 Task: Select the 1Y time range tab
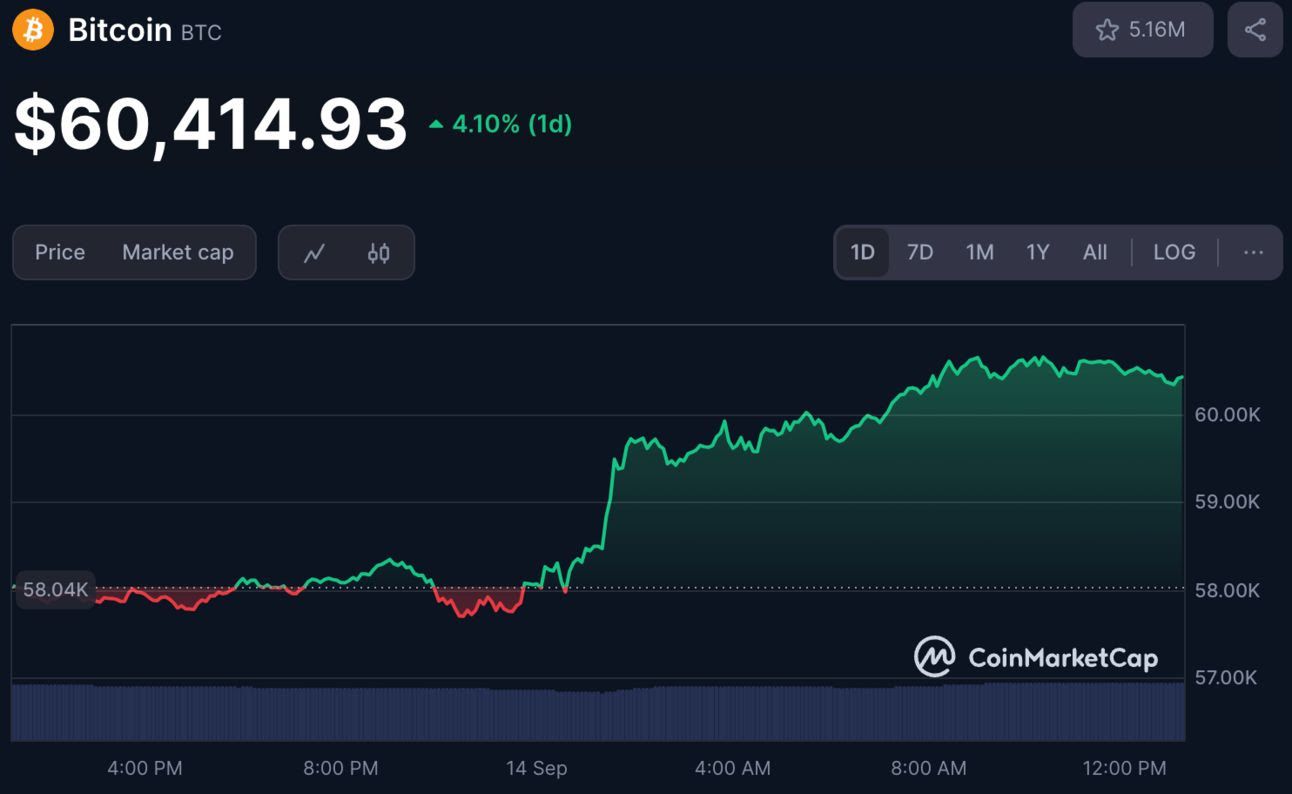click(1038, 252)
